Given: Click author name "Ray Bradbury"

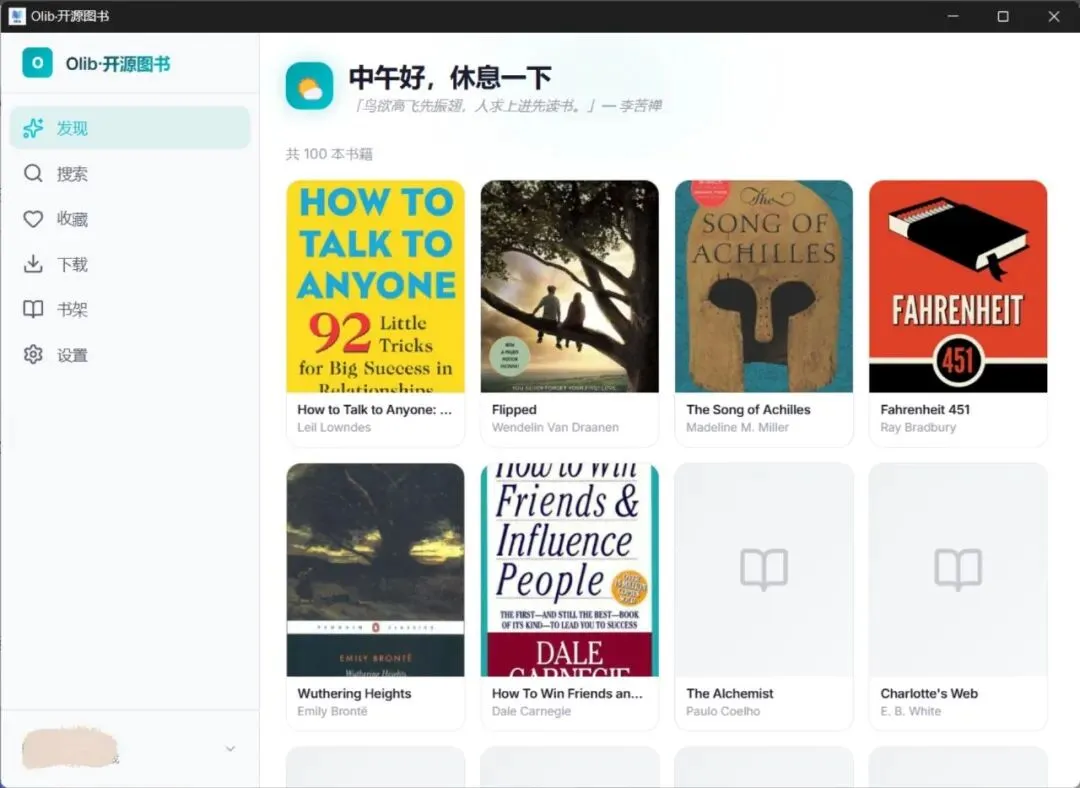Looking at the screenshot, I should click(x=917, y=427).
